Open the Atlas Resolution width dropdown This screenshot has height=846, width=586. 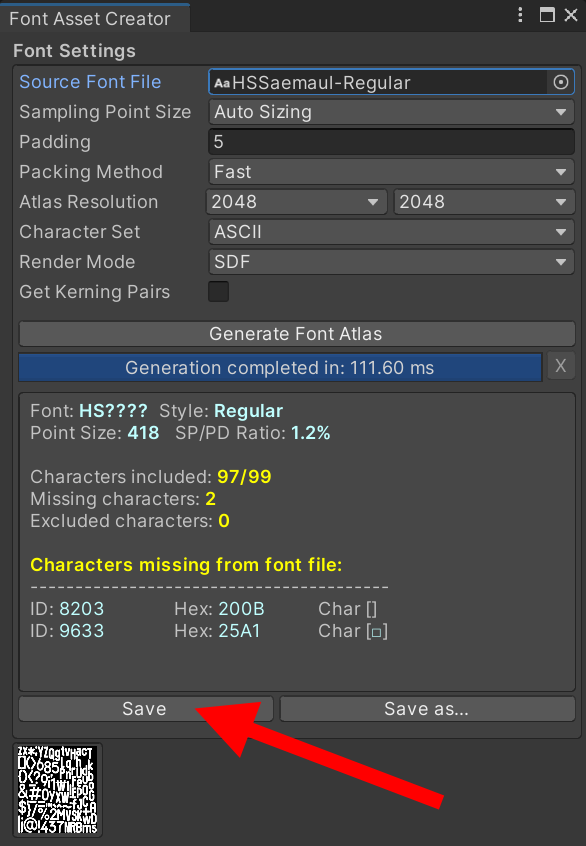pos(296,202)
